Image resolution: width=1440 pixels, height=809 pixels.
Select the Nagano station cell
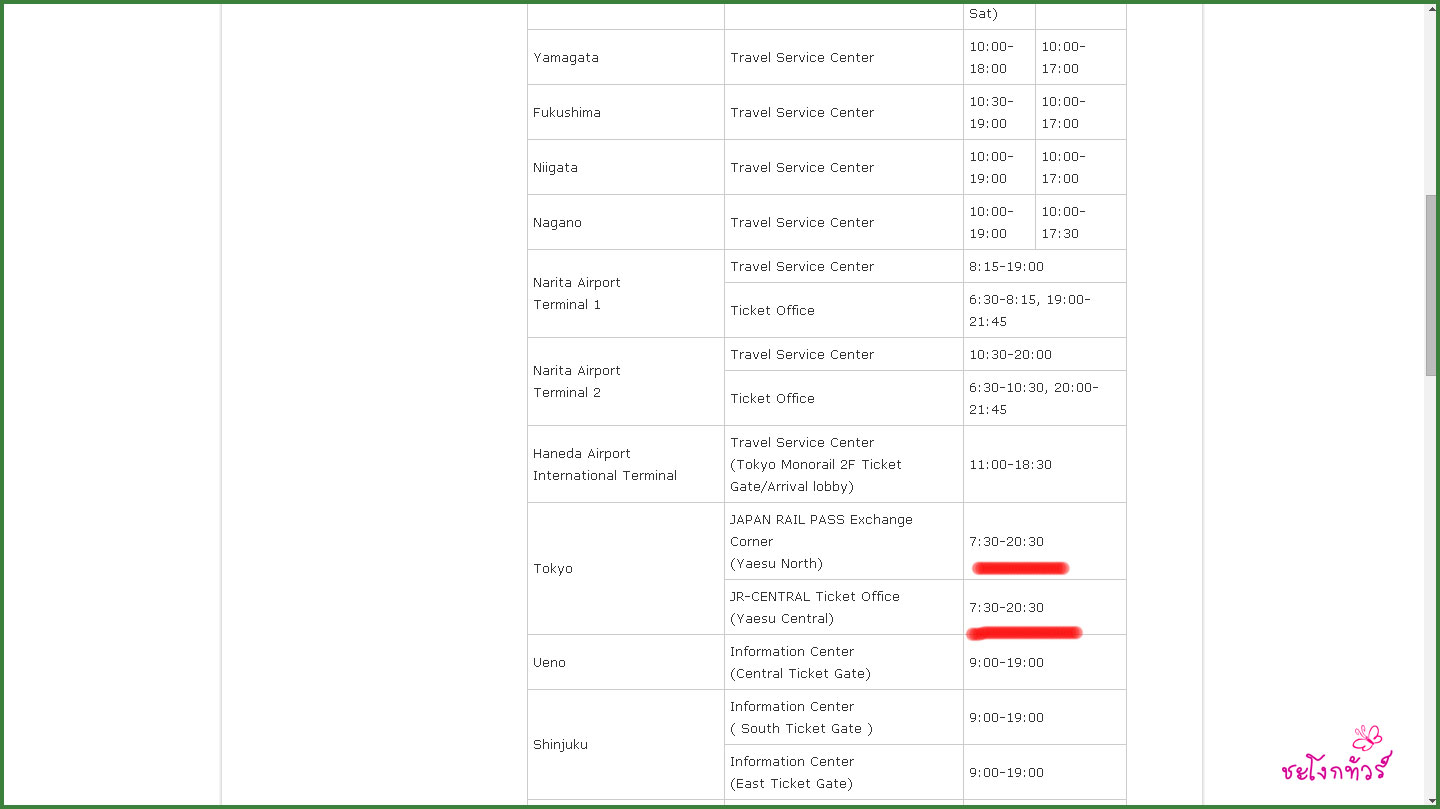(x=626, y=222)
